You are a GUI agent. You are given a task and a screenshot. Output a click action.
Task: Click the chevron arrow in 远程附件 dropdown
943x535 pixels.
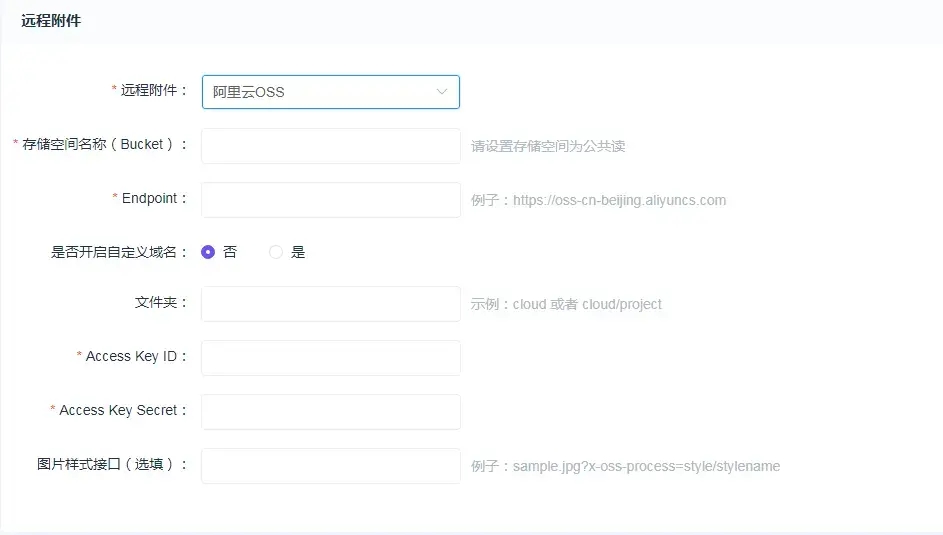tap(441, 92)
